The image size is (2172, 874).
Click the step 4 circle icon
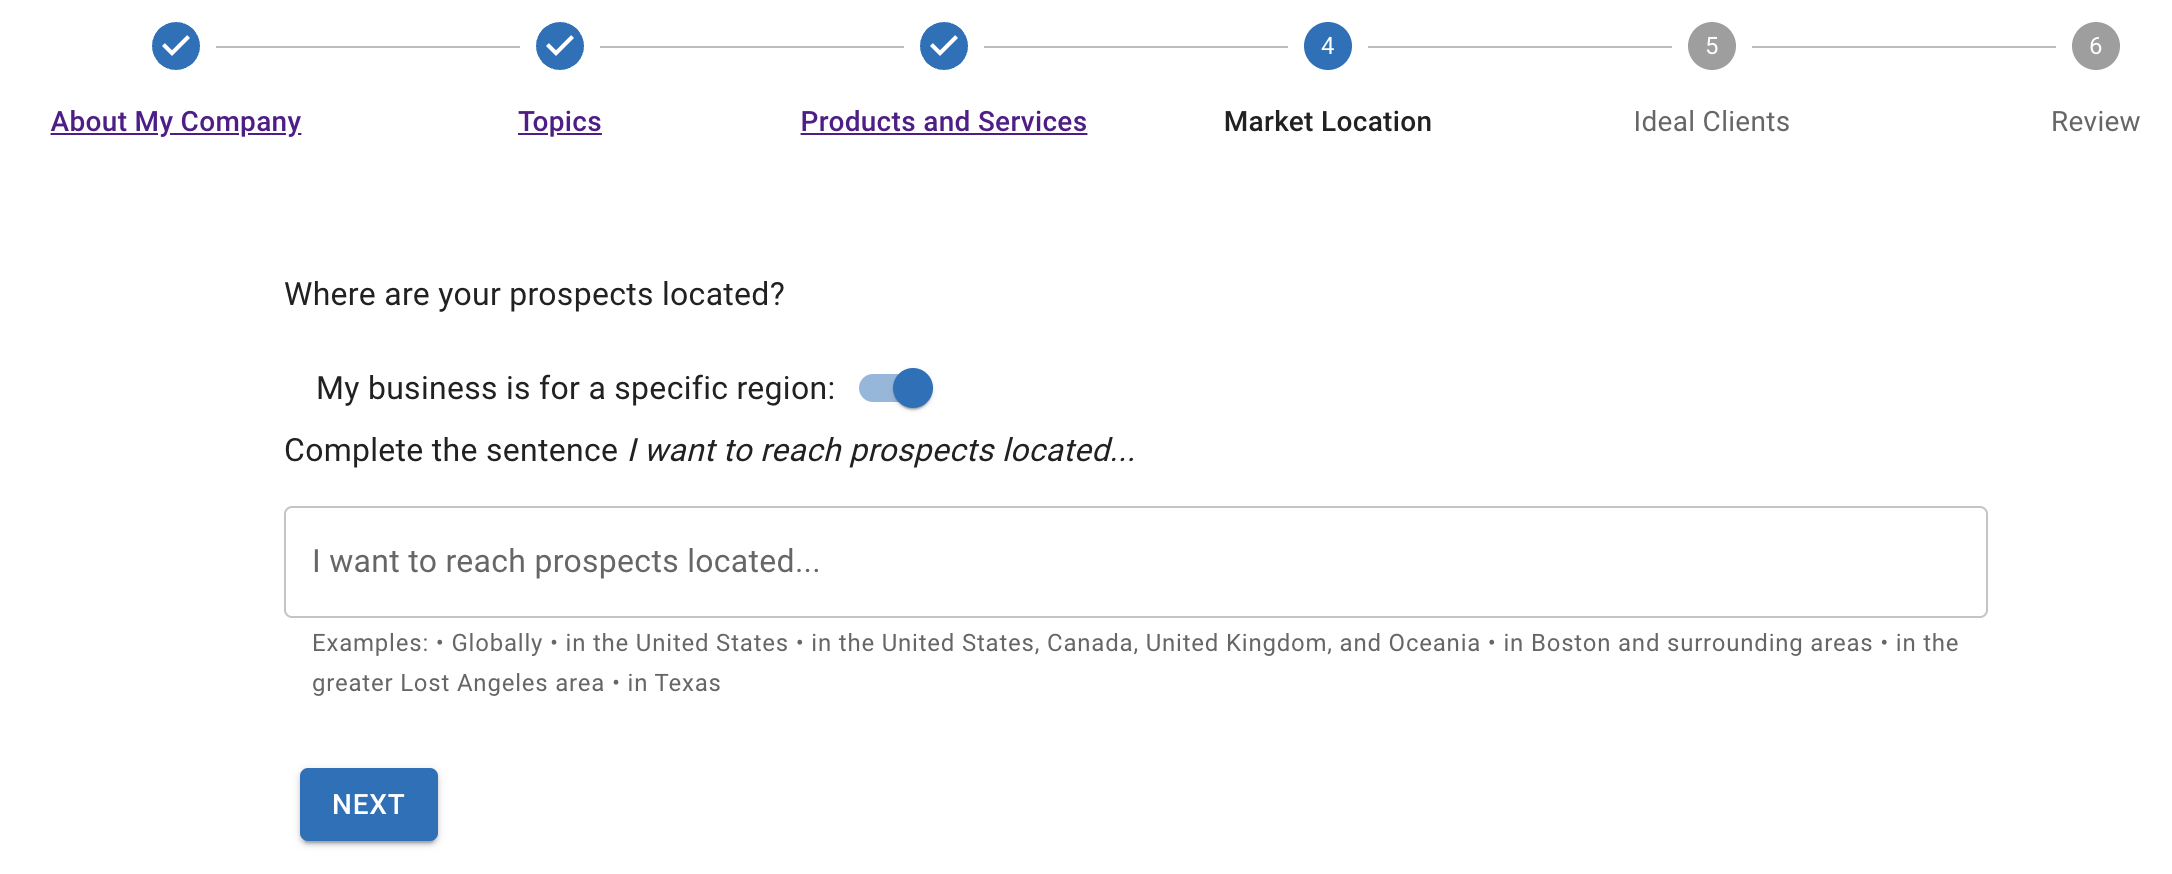click(1328, 46)
